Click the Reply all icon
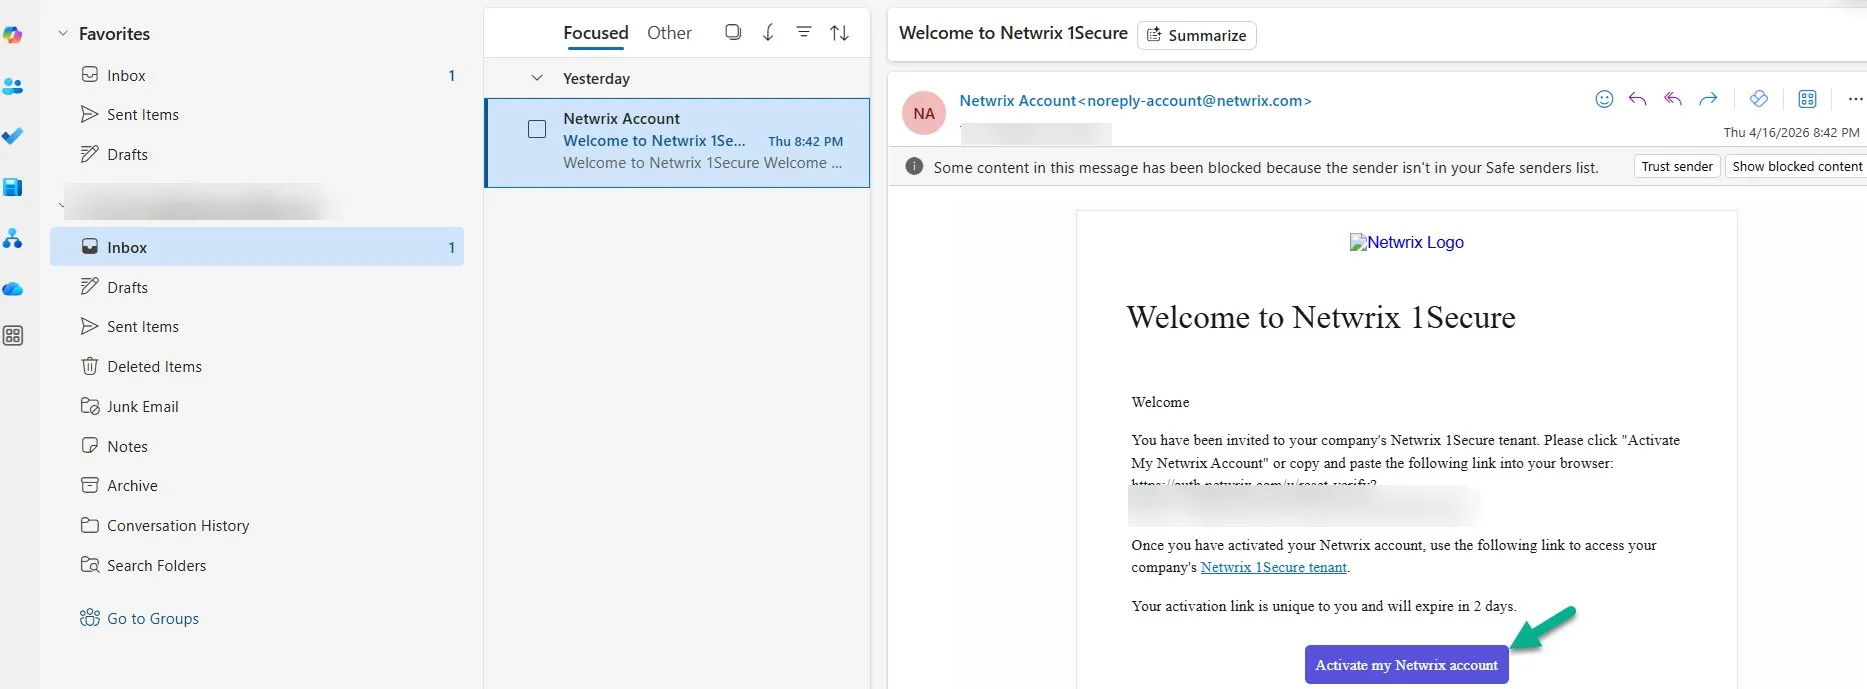Screen dimensions: 1867x689 [x=1673, y=99]
